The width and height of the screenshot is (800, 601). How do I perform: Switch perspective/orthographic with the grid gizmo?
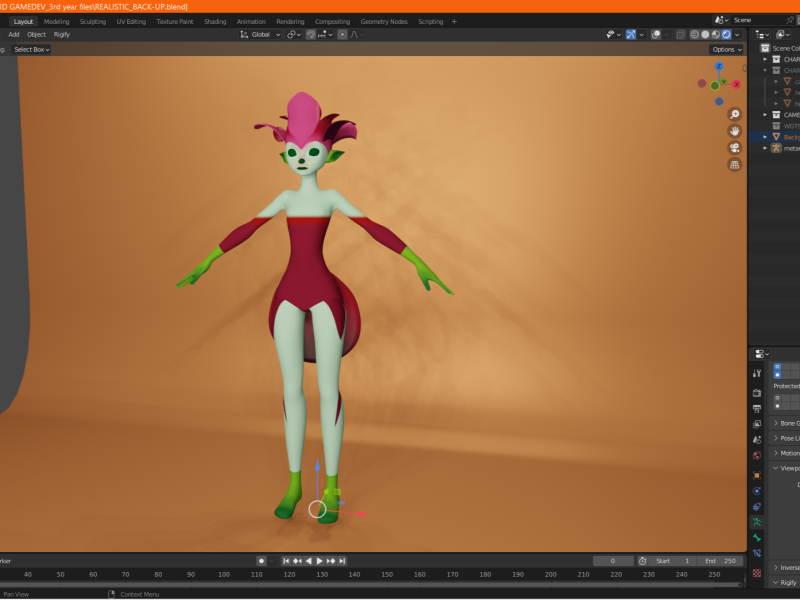[735, 165]
